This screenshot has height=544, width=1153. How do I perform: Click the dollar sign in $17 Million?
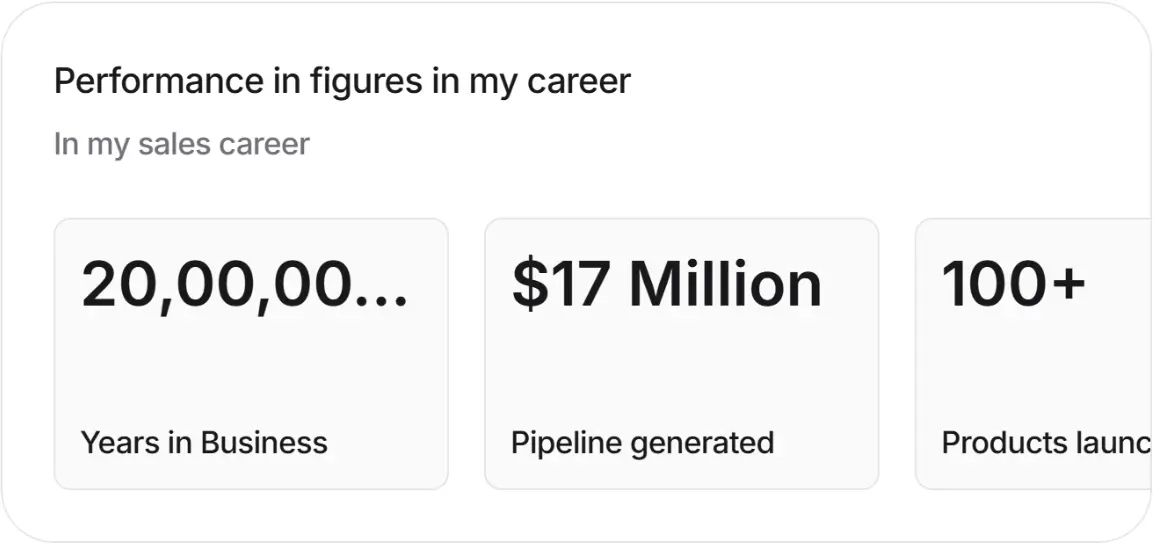pos(526,284)
